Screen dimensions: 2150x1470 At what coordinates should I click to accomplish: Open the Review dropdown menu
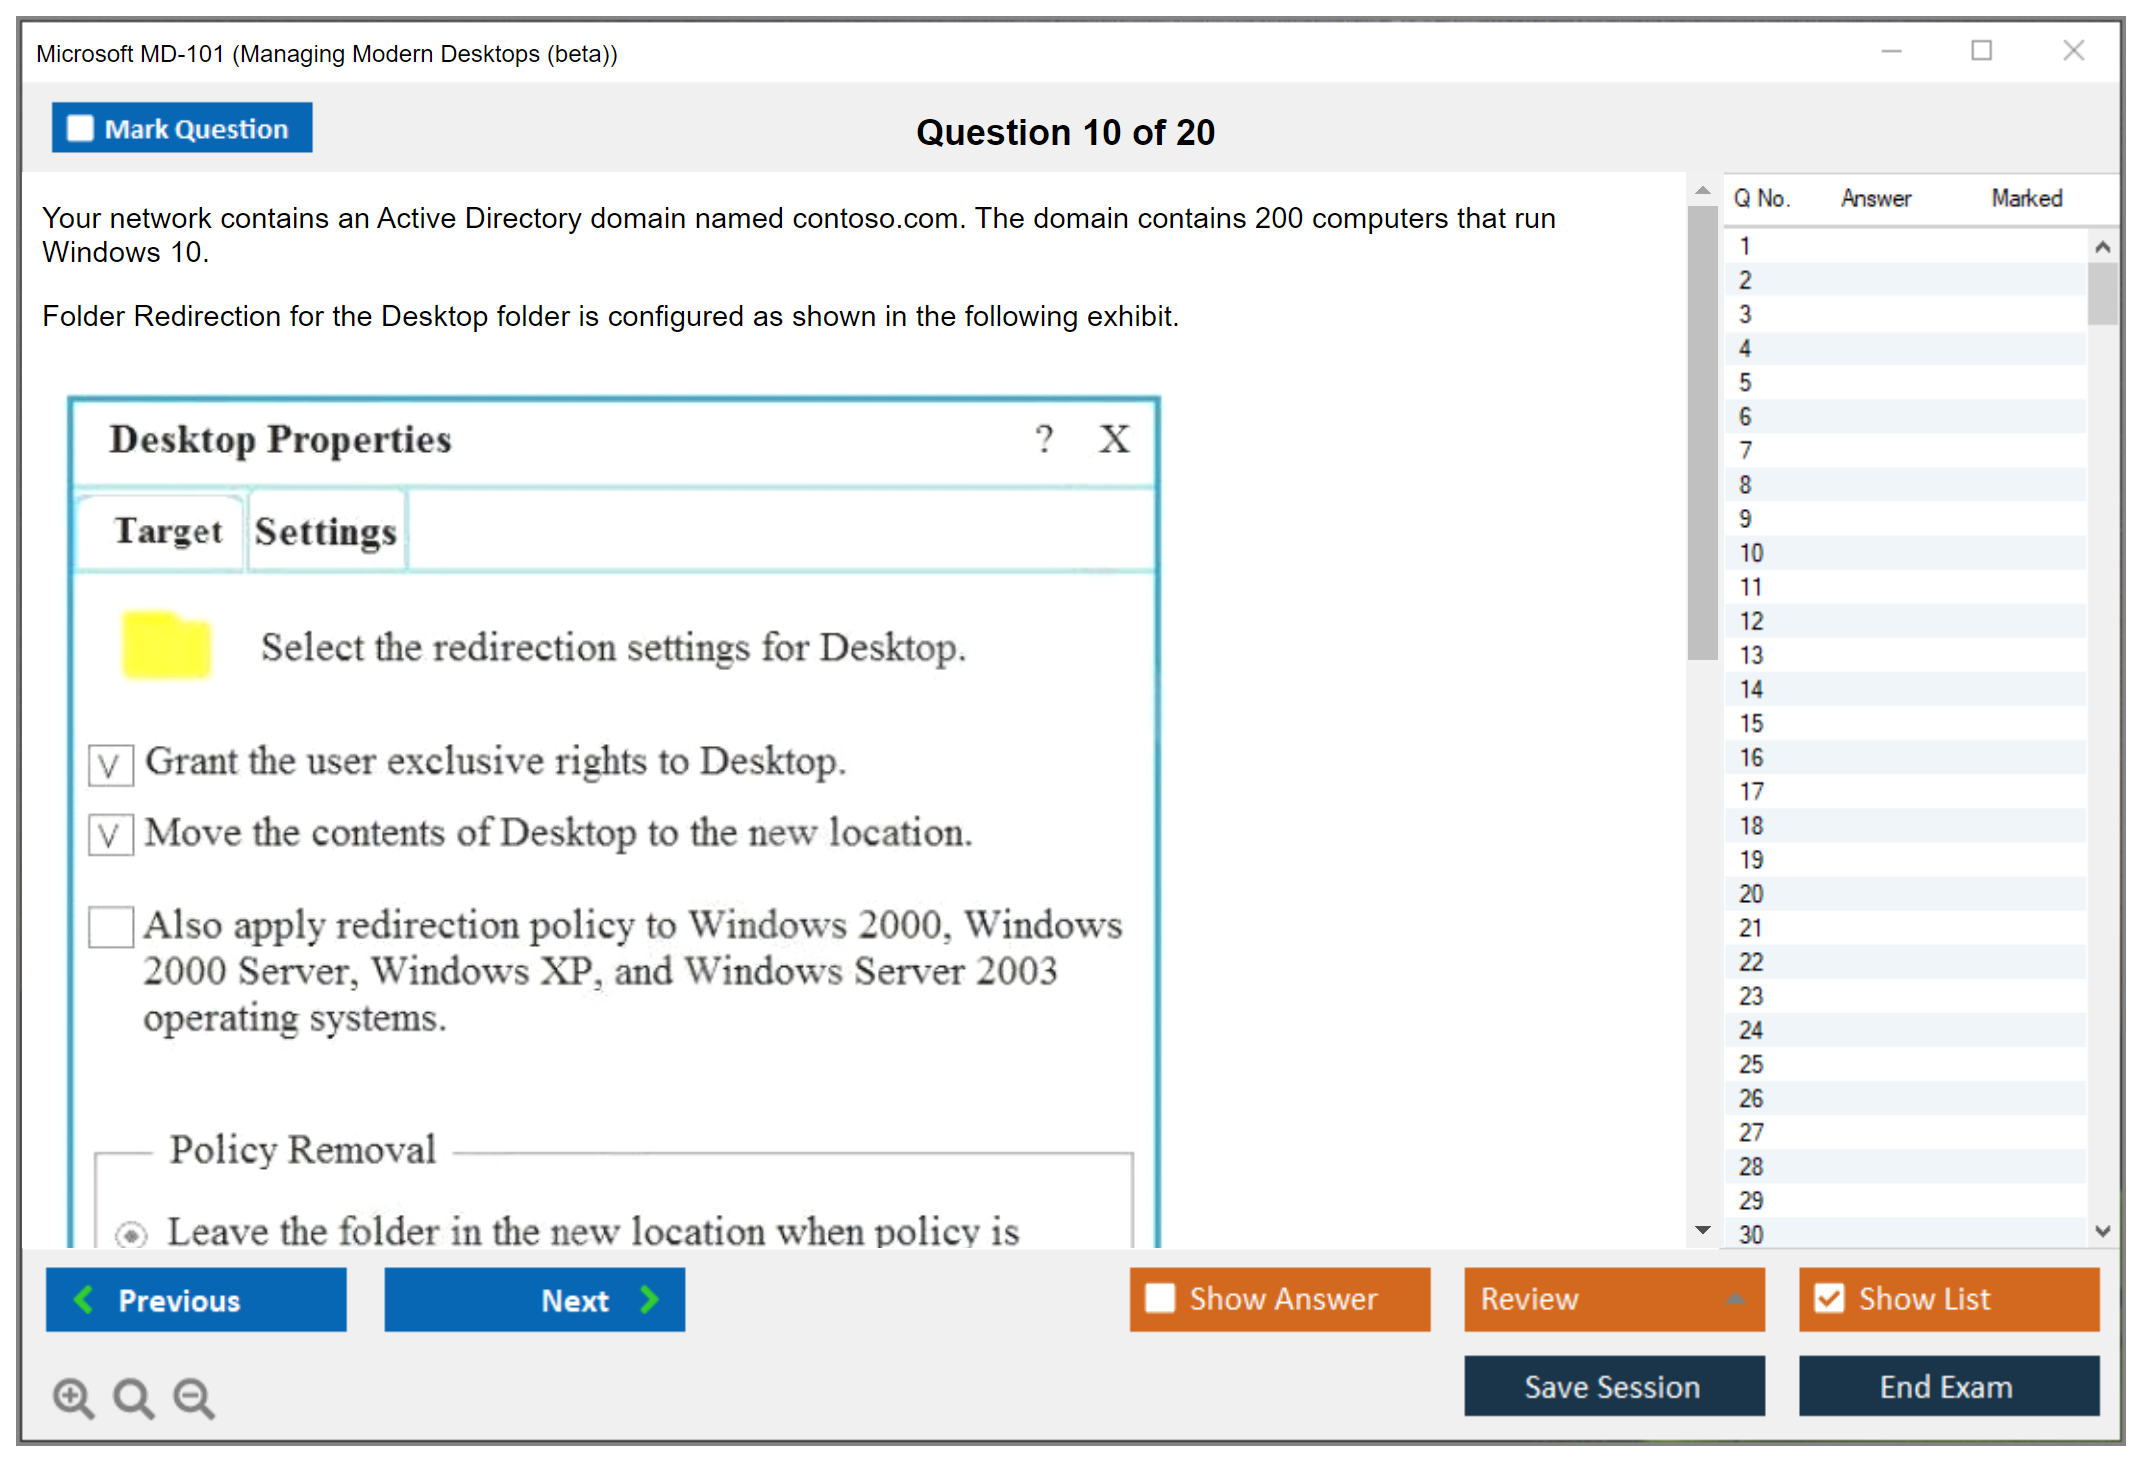pos(1613,1298)
